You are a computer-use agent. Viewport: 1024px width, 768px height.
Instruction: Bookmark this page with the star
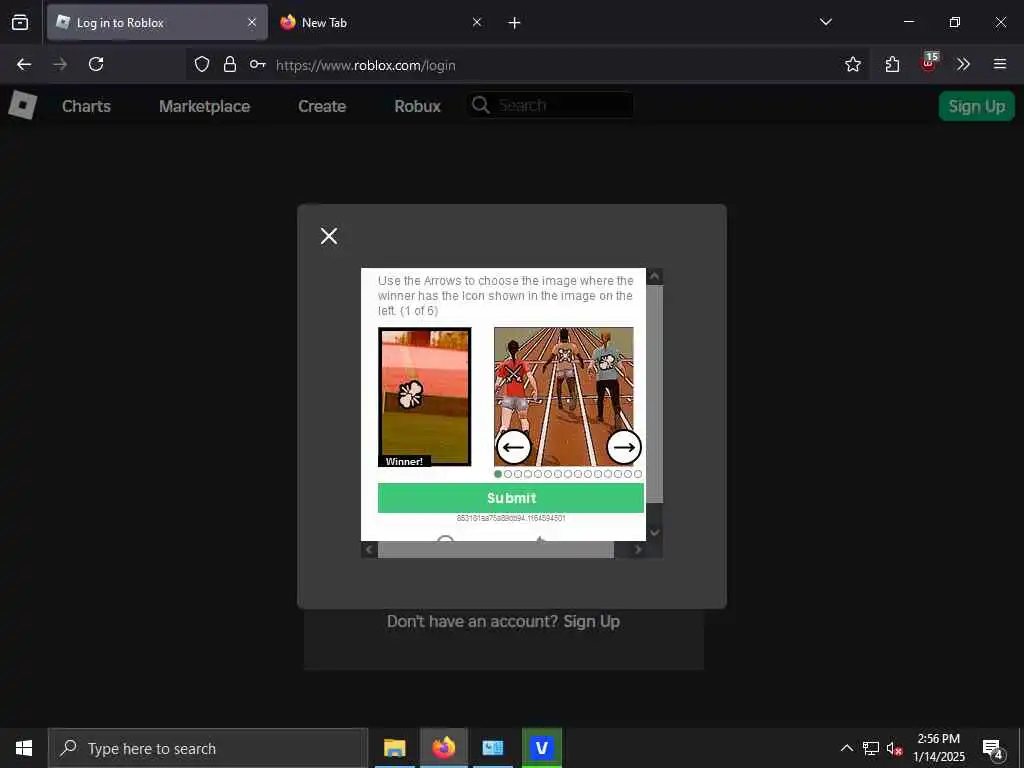coord(852,64)
